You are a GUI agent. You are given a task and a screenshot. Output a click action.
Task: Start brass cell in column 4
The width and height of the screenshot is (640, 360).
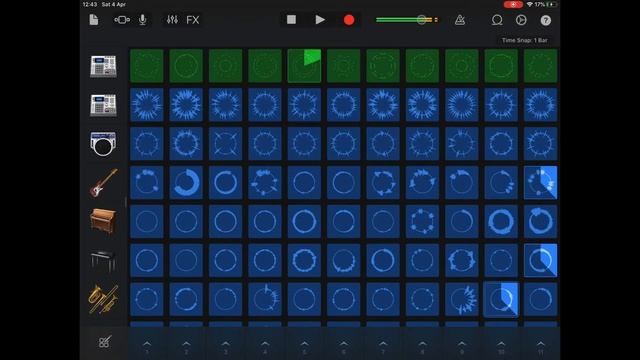265,299
